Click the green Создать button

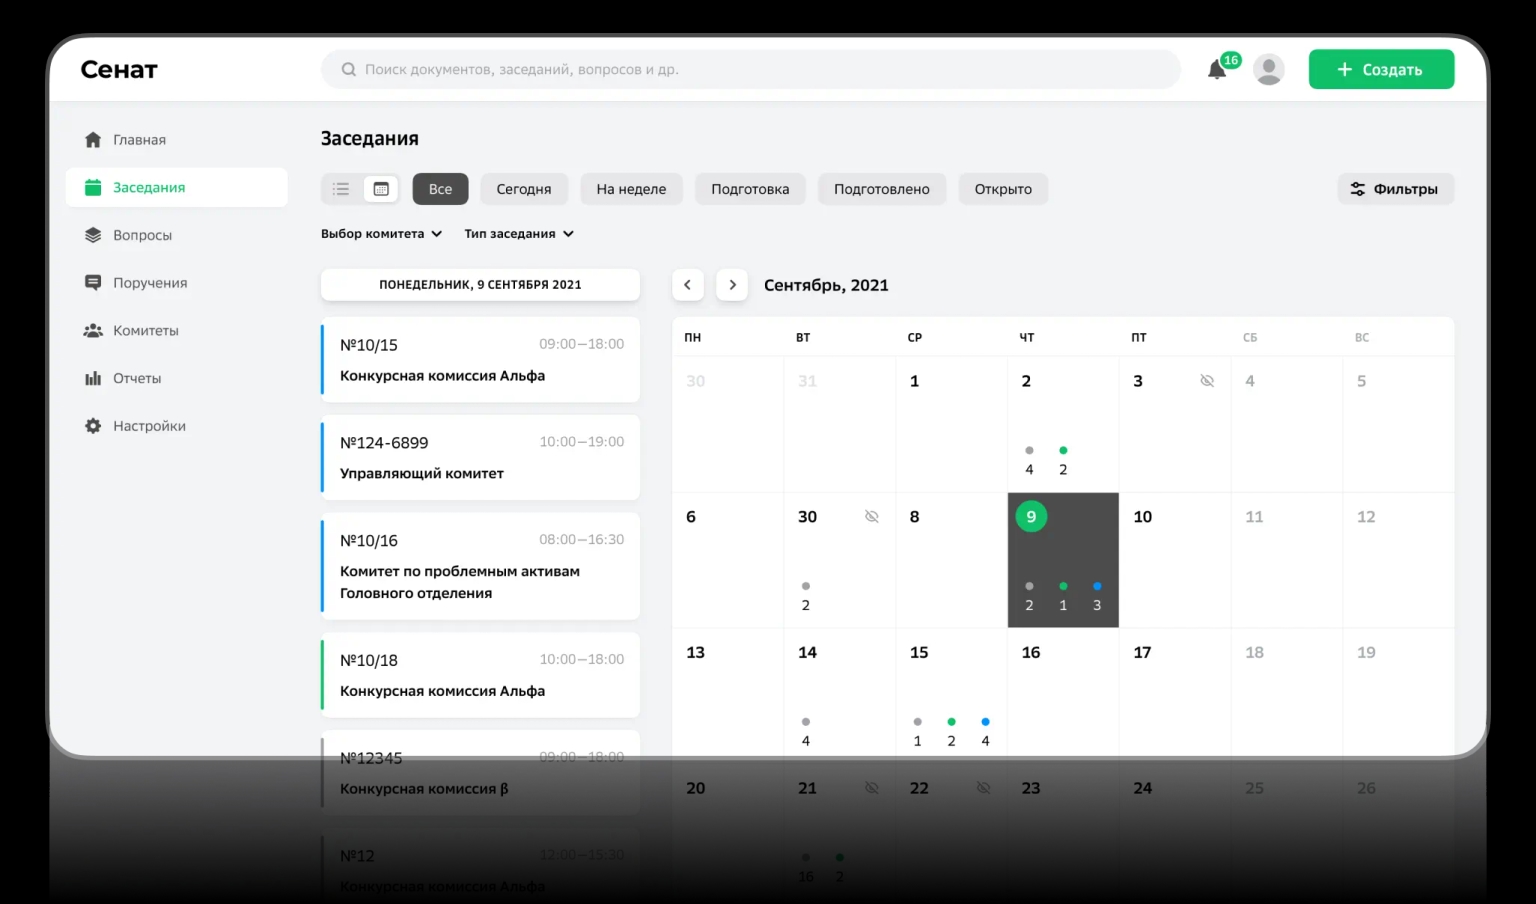coord(1381,69)
